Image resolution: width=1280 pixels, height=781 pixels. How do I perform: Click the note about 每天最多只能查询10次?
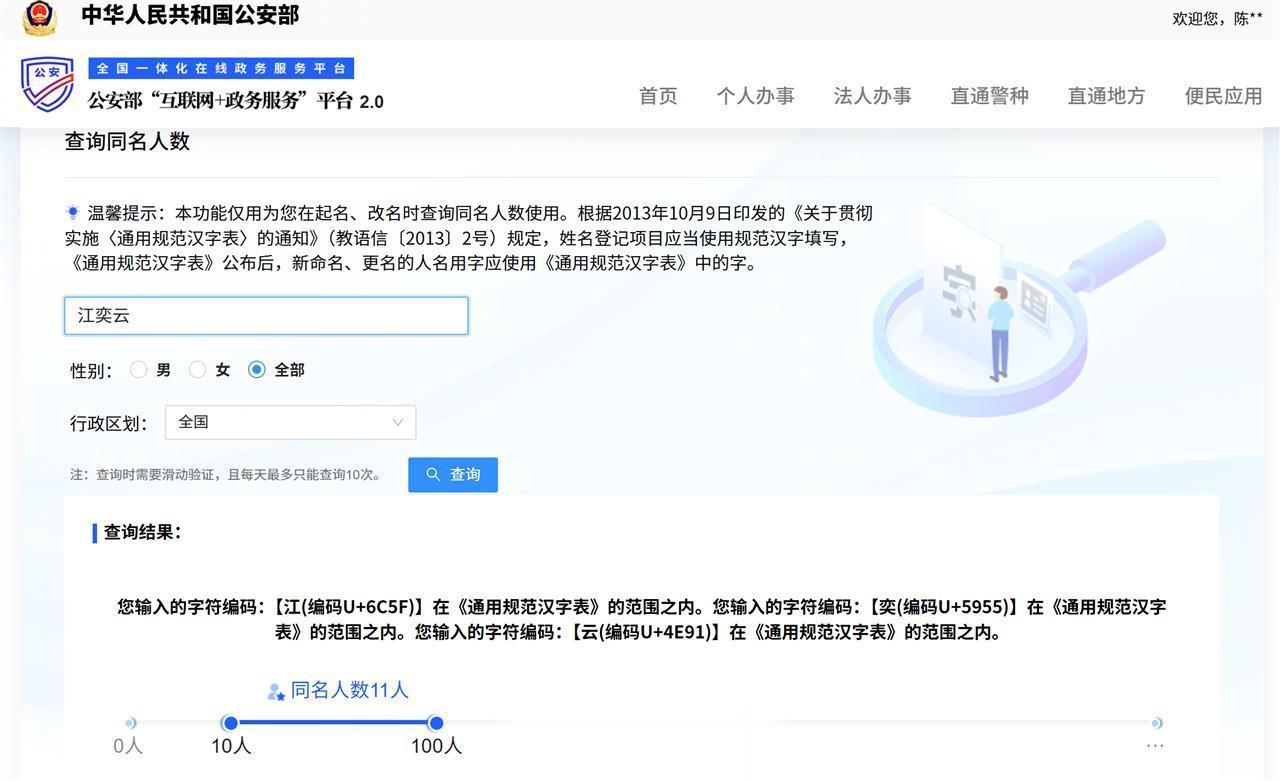226,475
